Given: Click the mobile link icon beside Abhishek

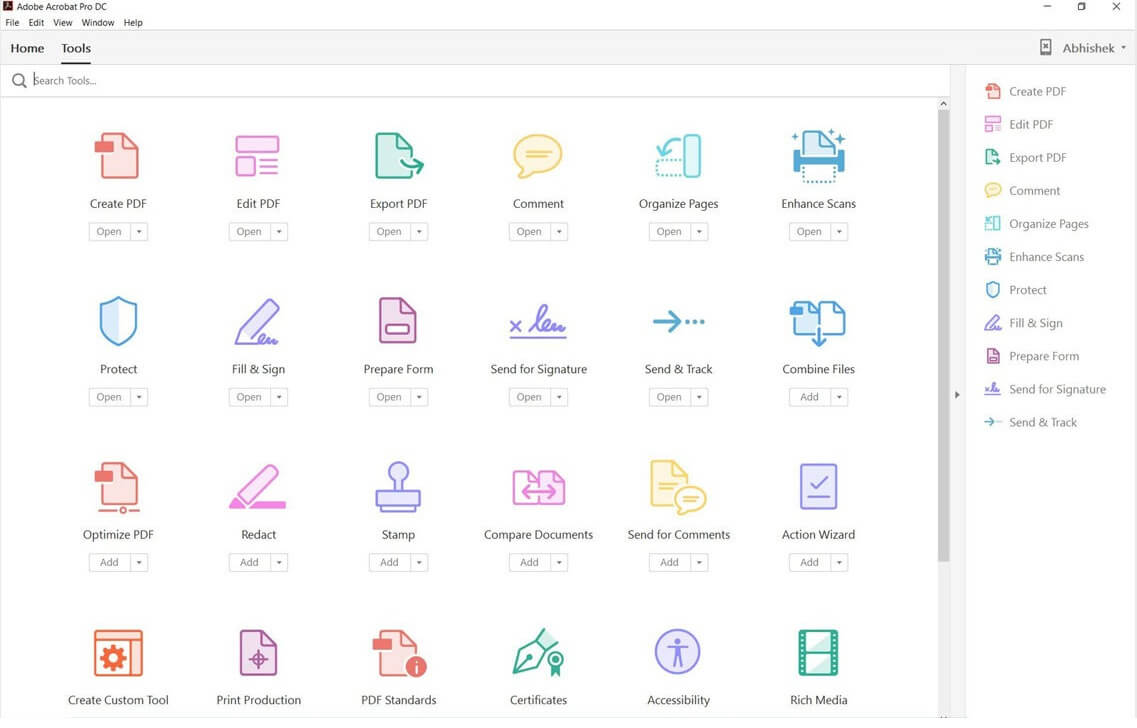Looking at the screenshot, I should [x=1046, y=48].
